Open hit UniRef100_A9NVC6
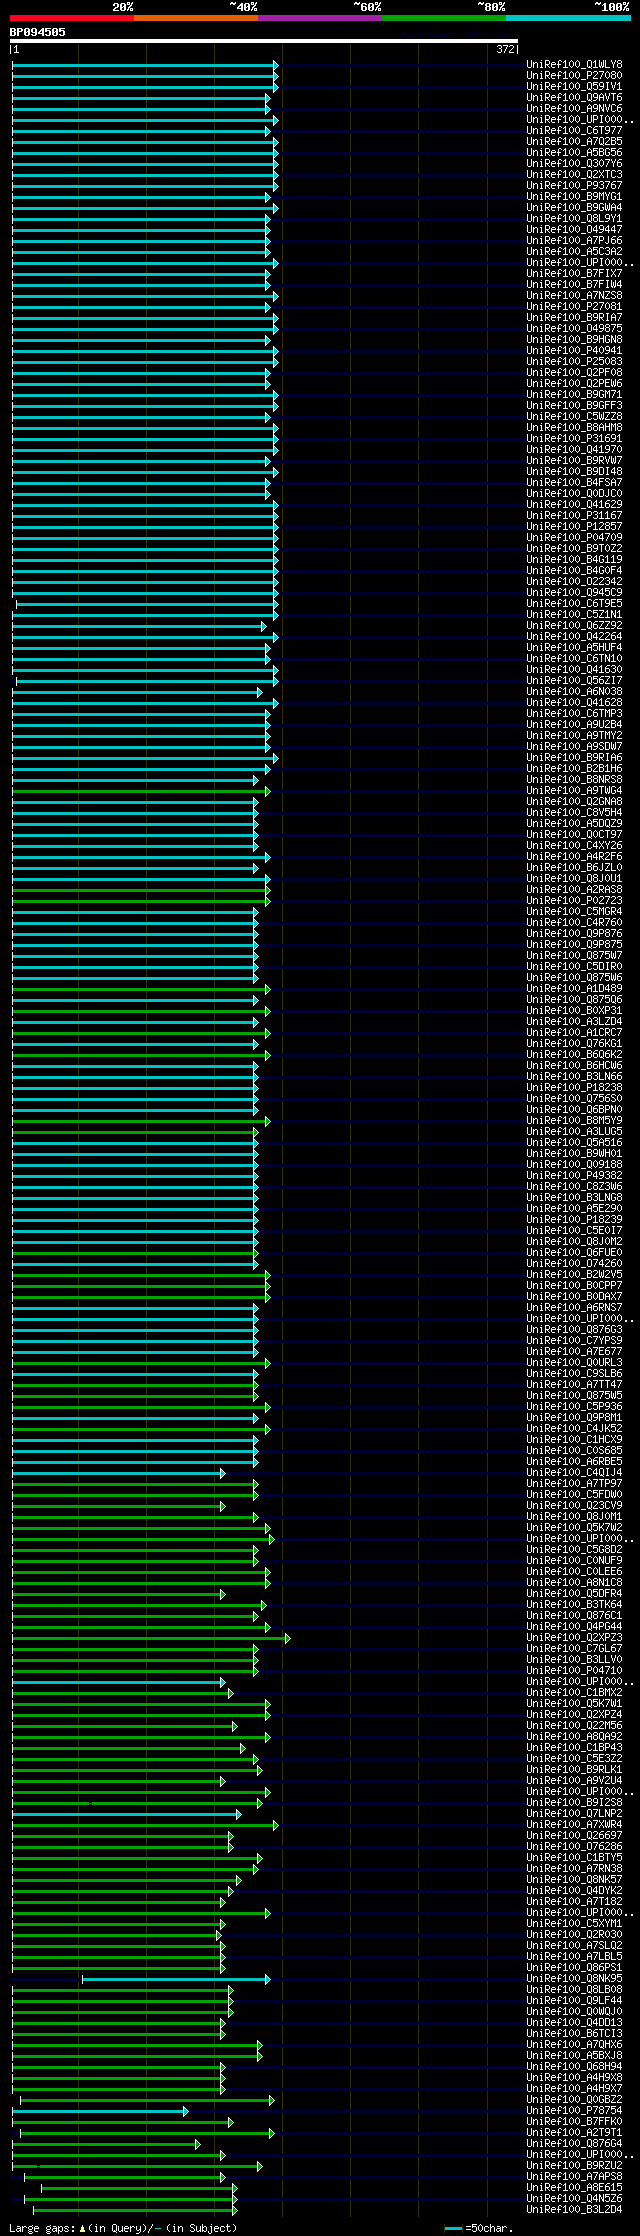 (574, 109)
